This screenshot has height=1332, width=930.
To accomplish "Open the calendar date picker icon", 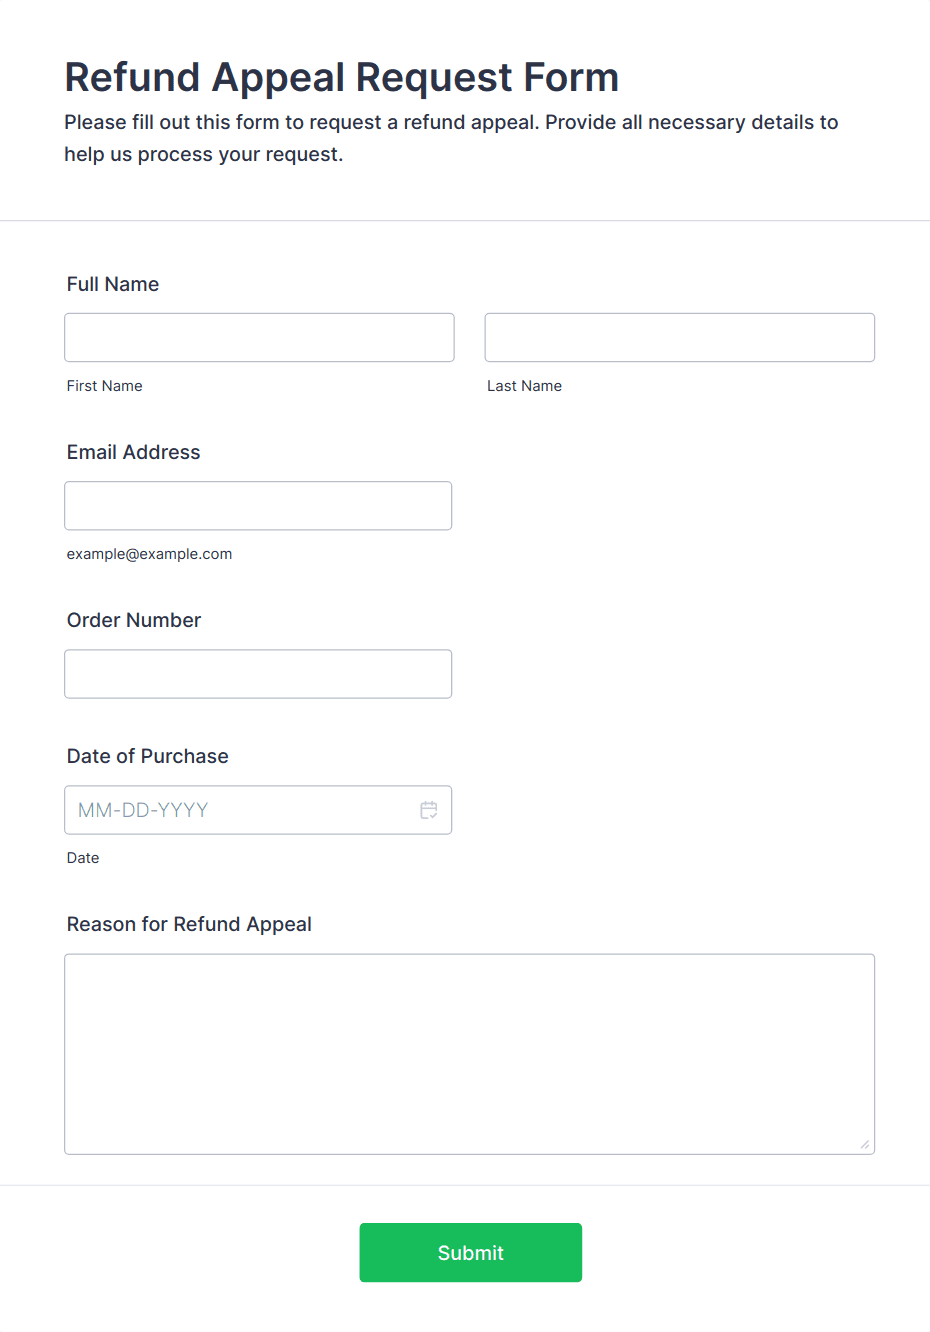I will [x=429, y=810].
